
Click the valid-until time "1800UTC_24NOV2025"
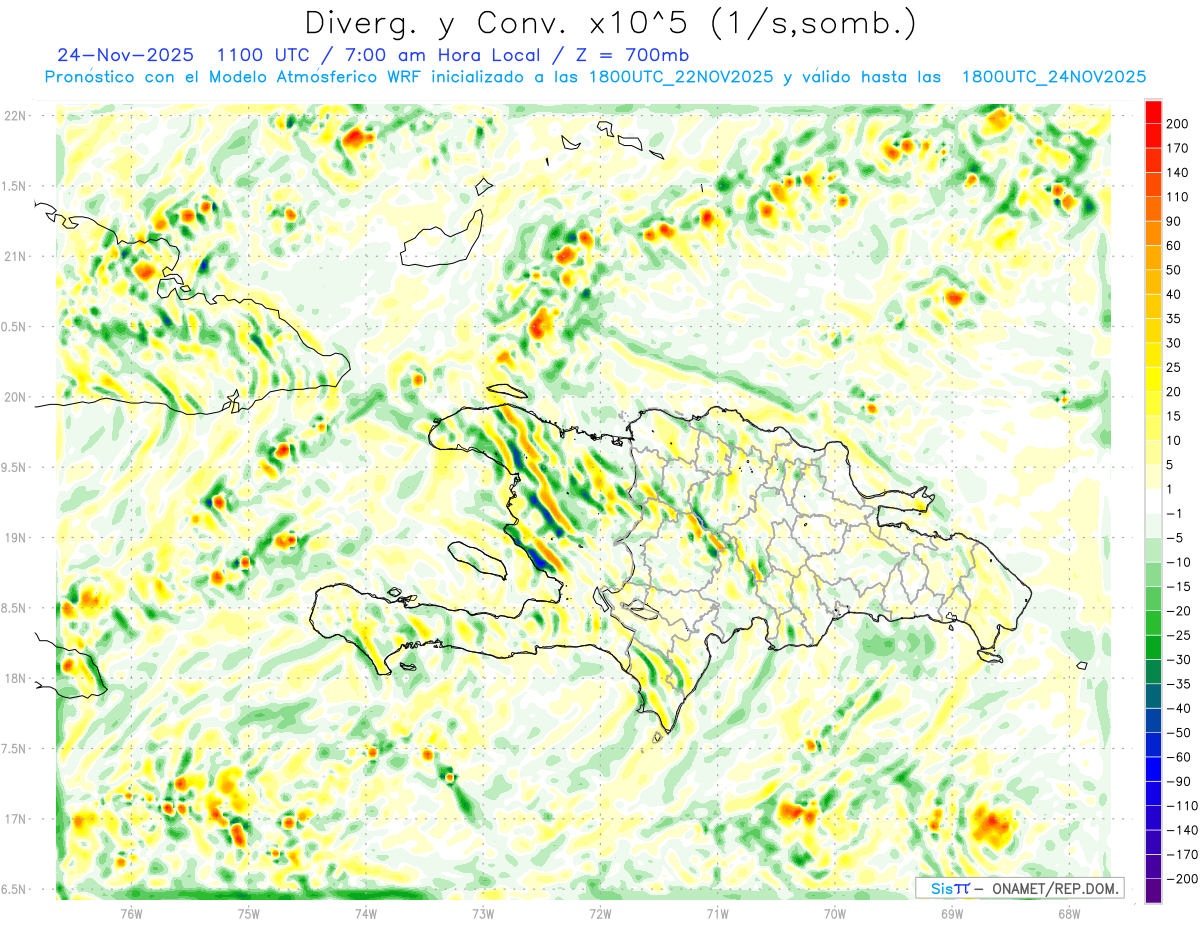[x=1053, y=77]
